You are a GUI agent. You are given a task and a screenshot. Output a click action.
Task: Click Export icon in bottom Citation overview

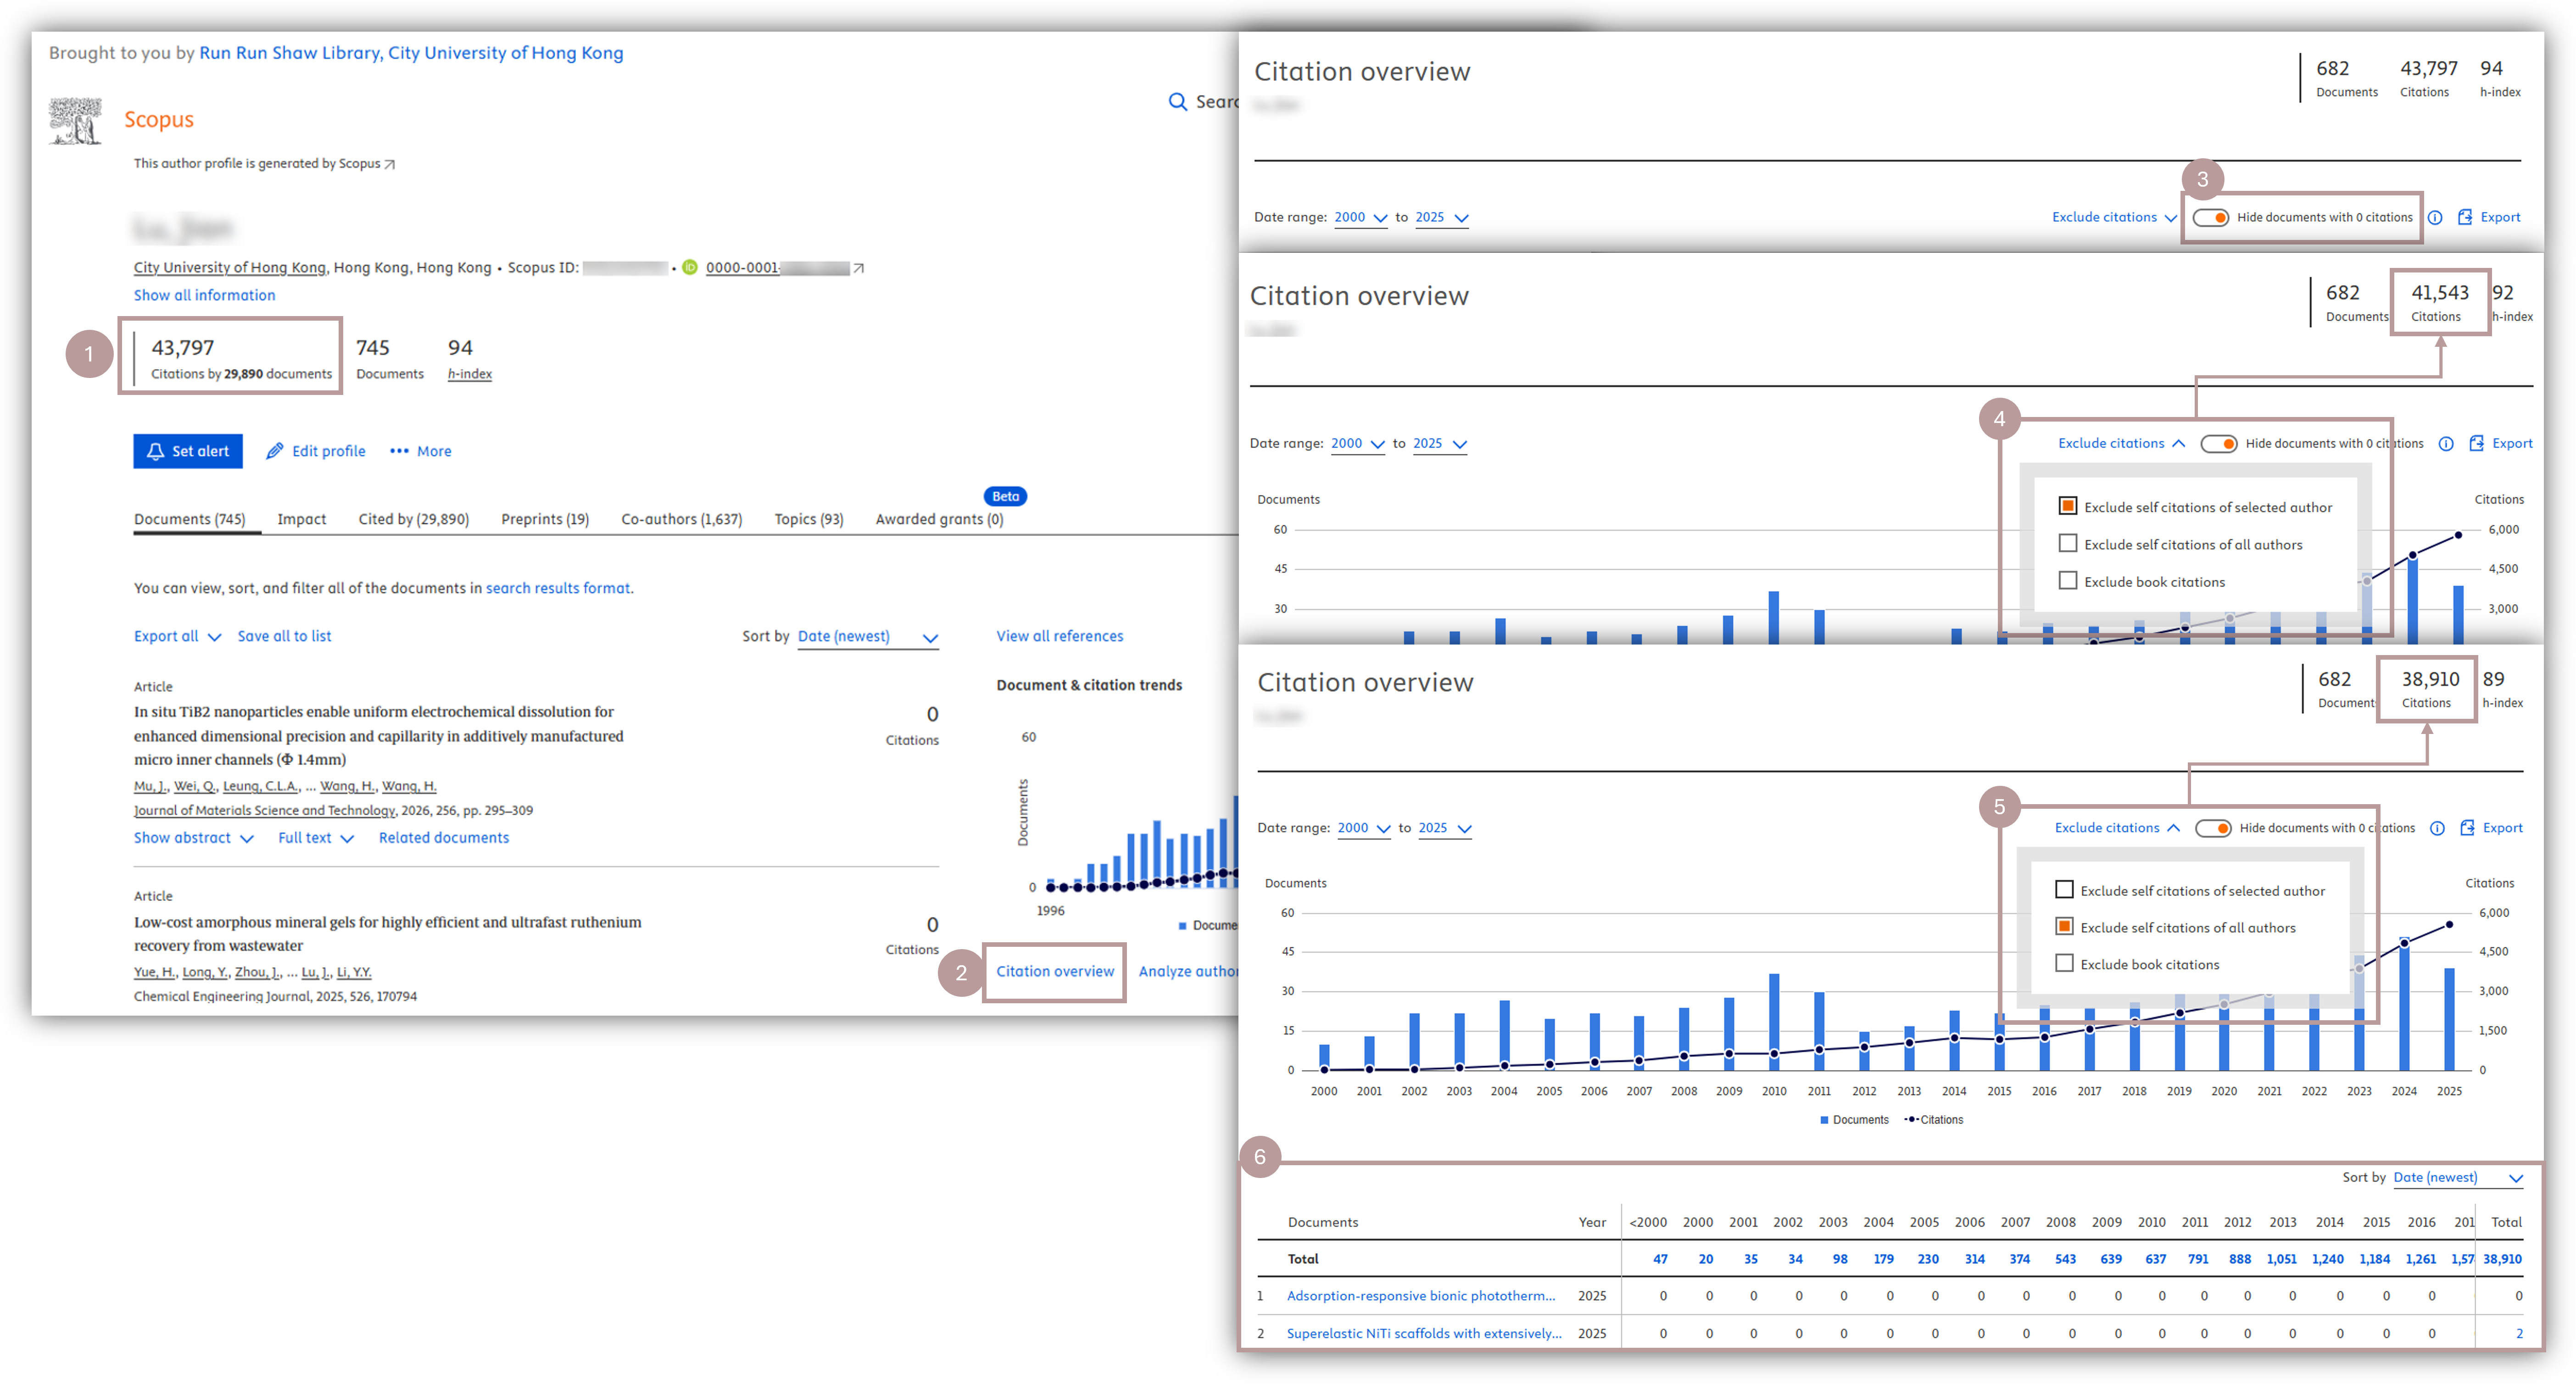[2467, 828]
